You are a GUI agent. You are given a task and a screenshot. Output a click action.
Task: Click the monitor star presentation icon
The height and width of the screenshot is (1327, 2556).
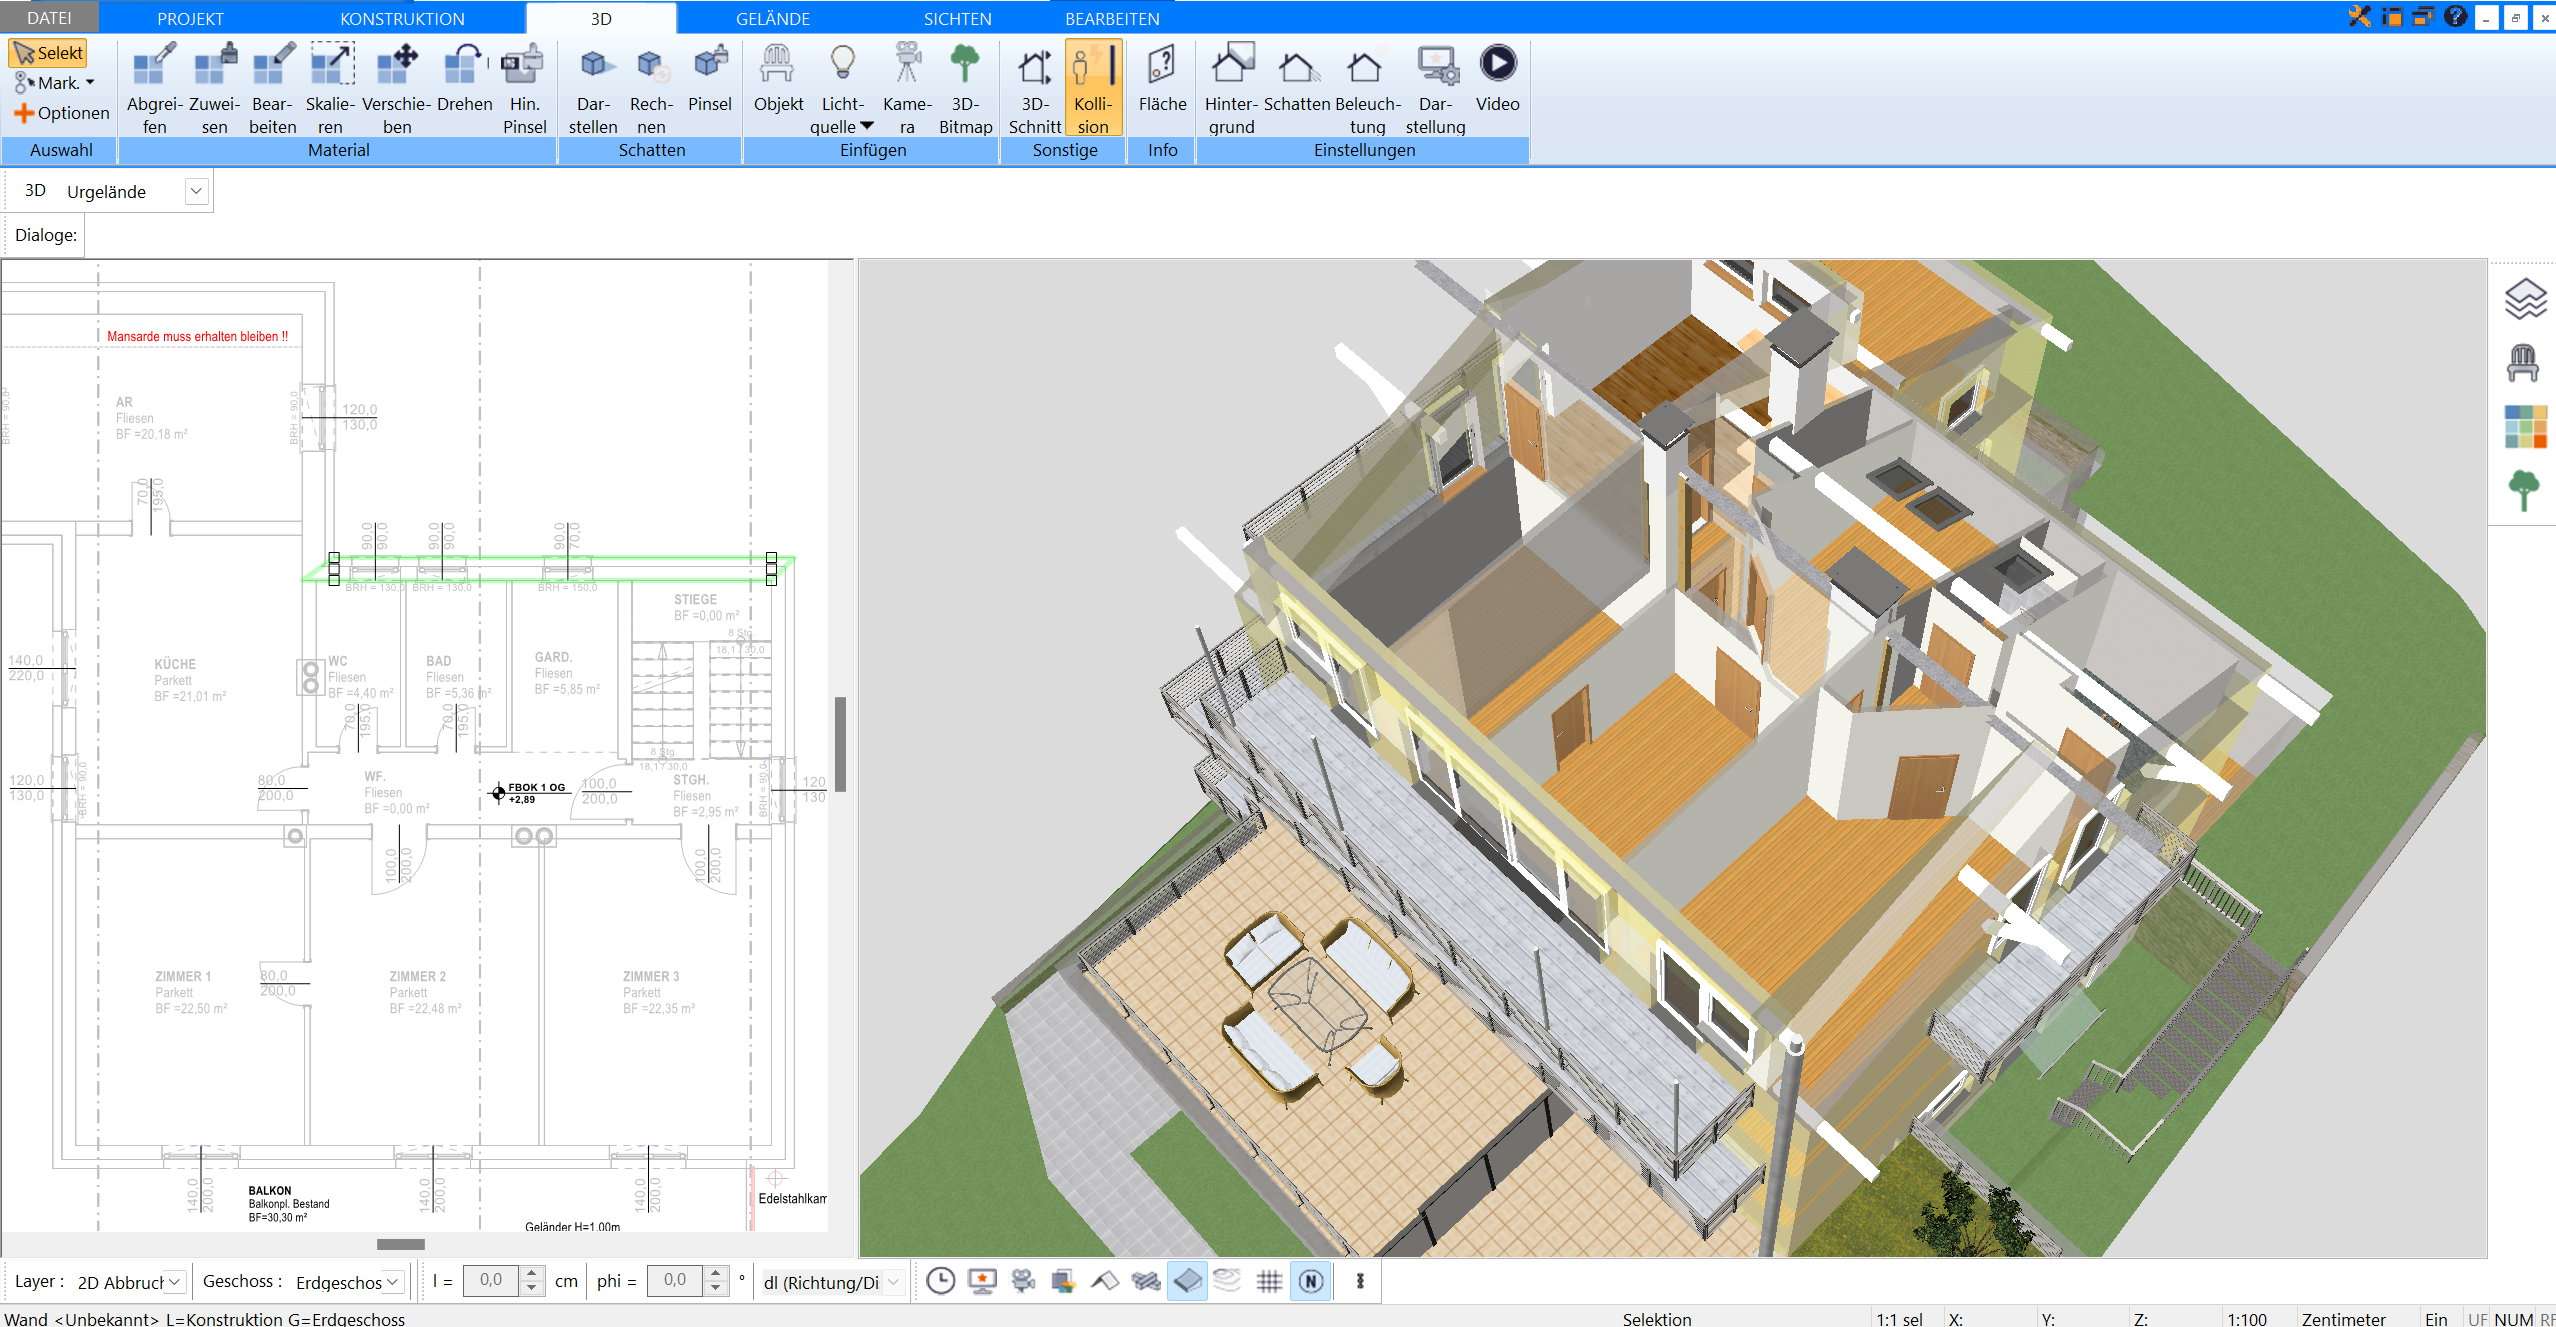coord(982,1281)
